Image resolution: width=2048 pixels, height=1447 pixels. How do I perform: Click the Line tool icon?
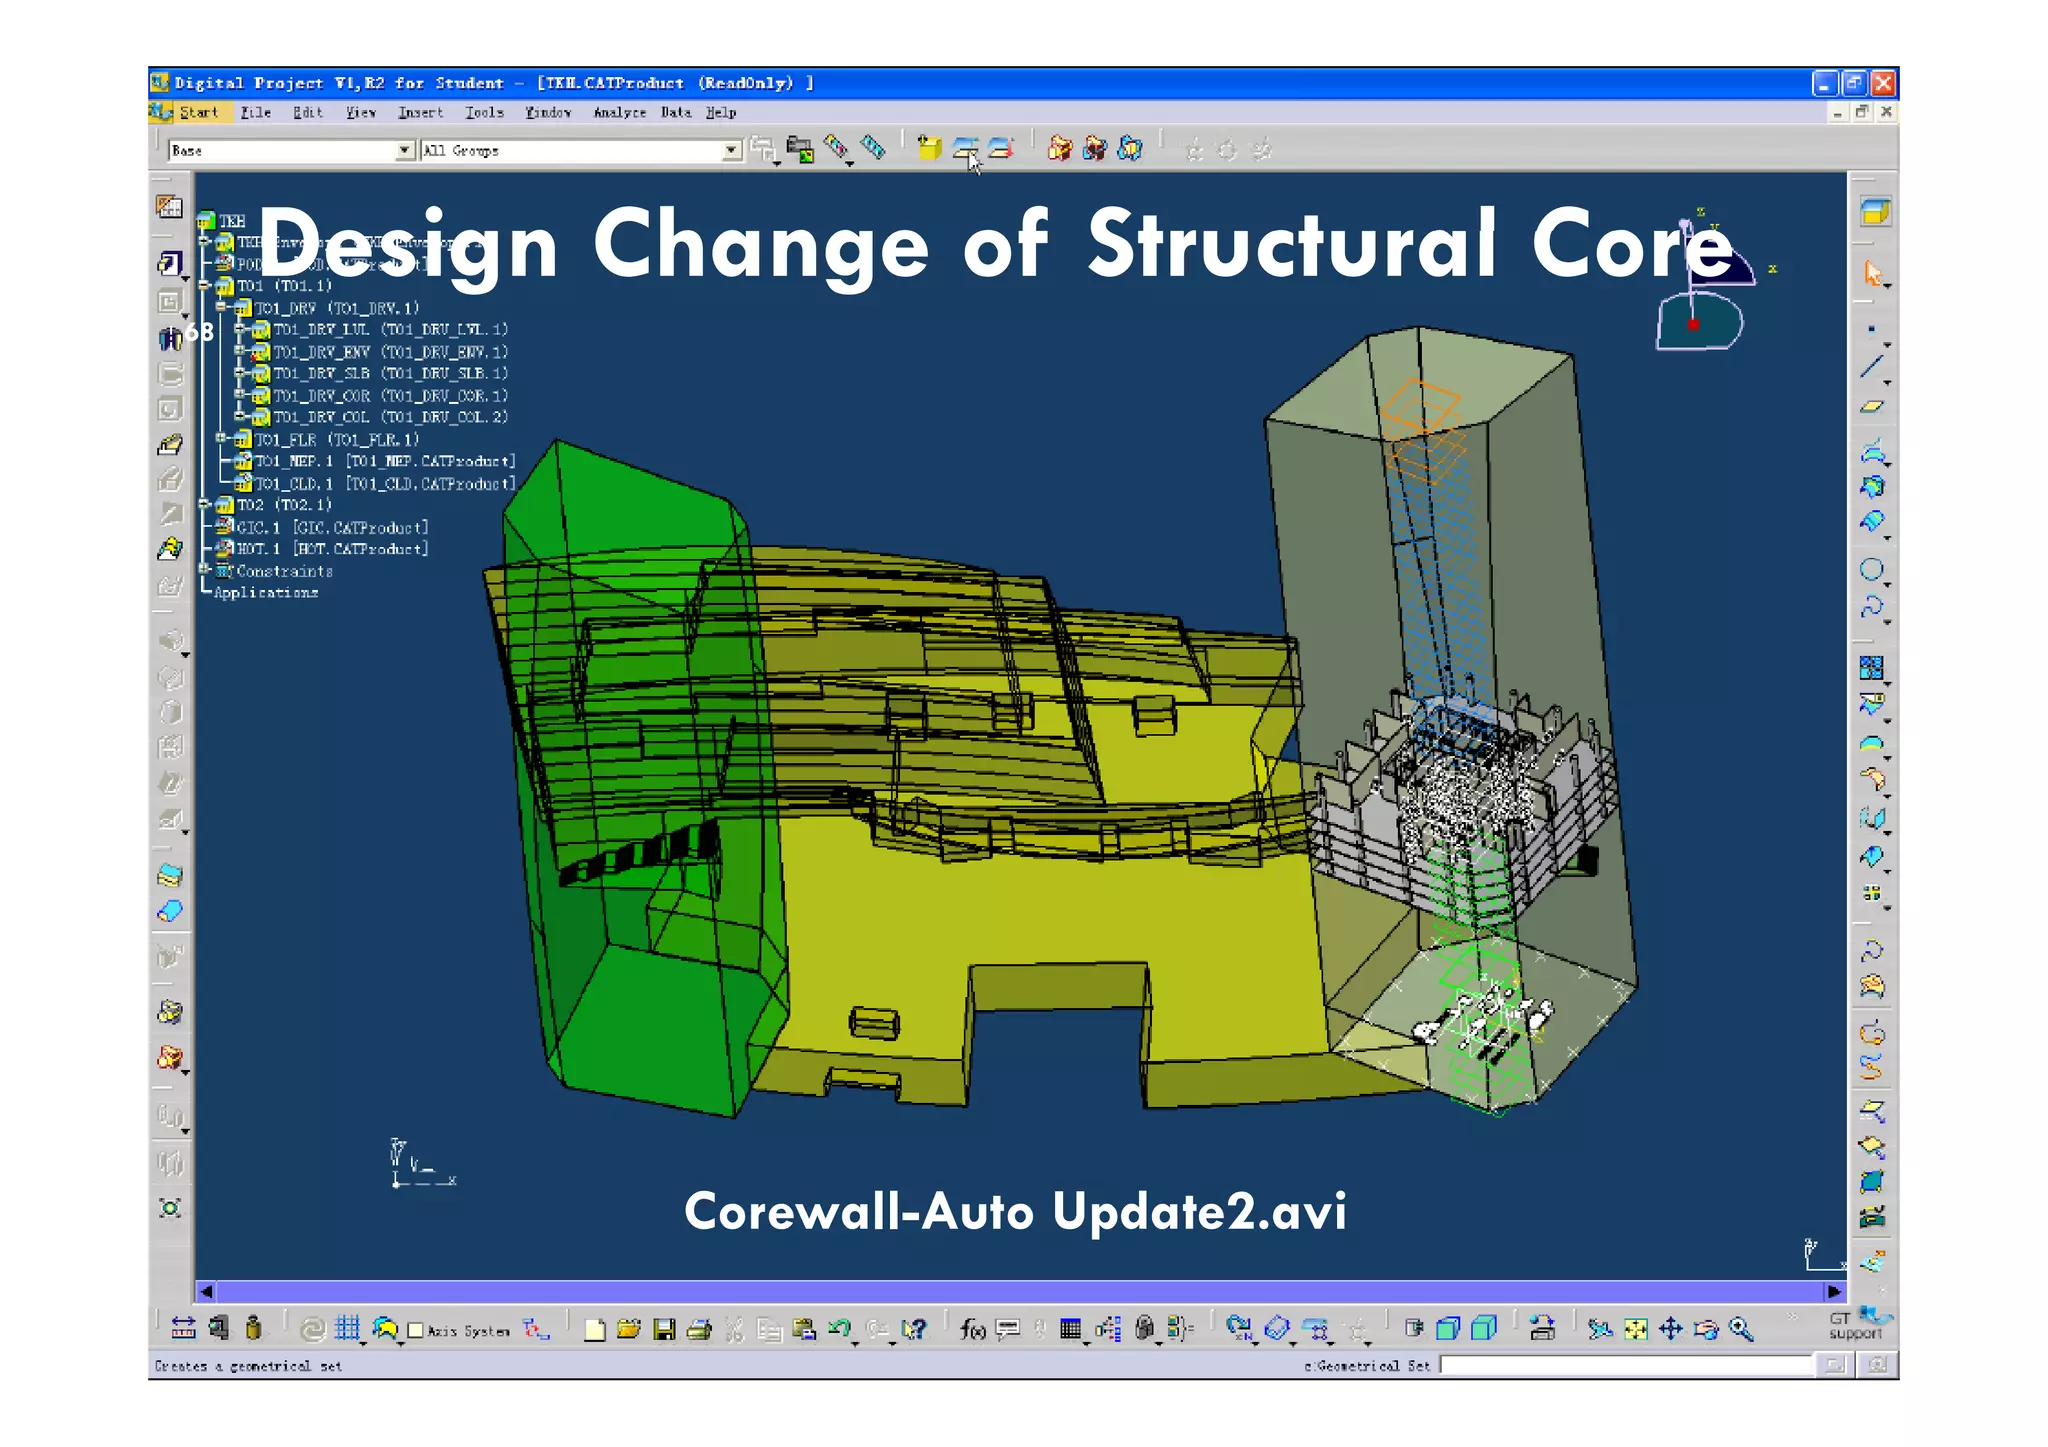click(1872, 367)
